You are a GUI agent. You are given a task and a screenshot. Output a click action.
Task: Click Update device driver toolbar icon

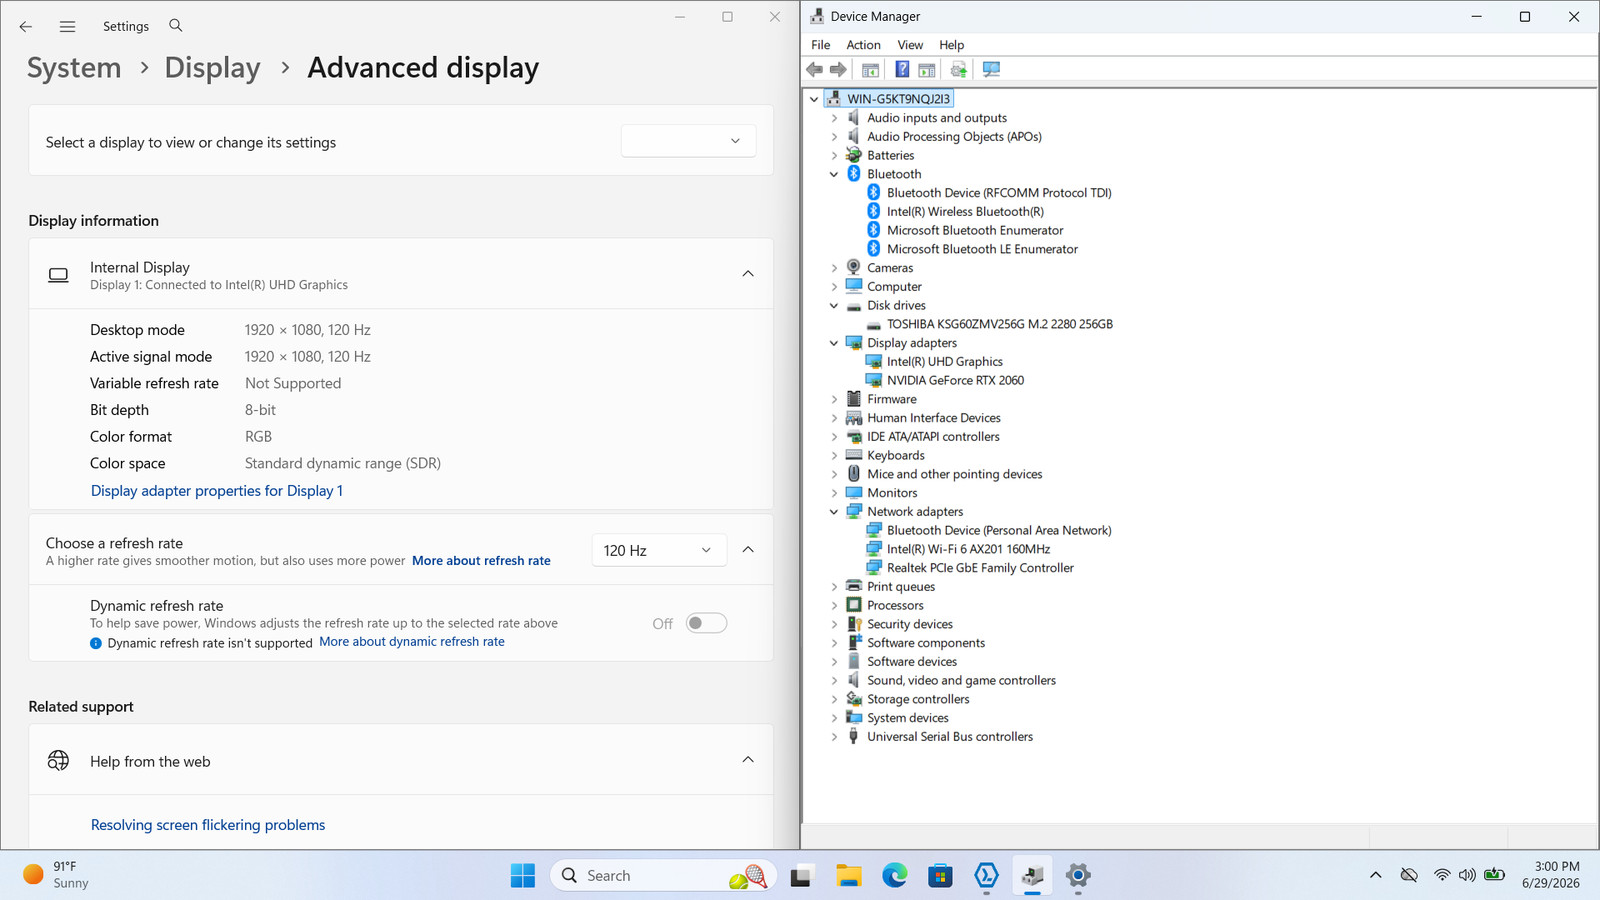(x=959, y=69)
